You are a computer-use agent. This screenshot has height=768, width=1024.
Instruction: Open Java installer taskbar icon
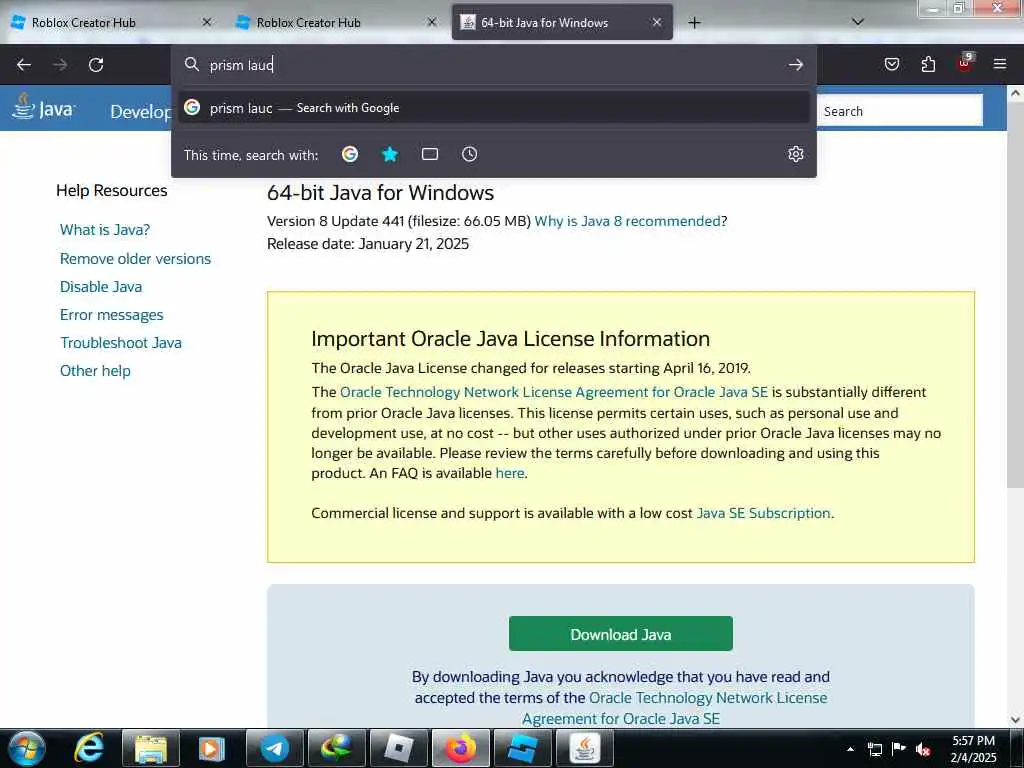584,748
